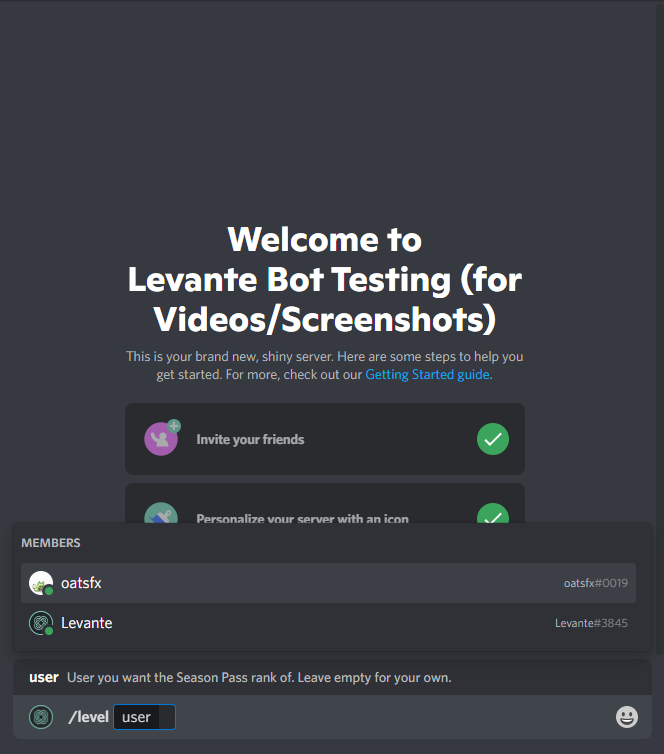This screenshot has height=754, width=664.
Task: Click Levante avatar in members list
Action: point(41,623)
